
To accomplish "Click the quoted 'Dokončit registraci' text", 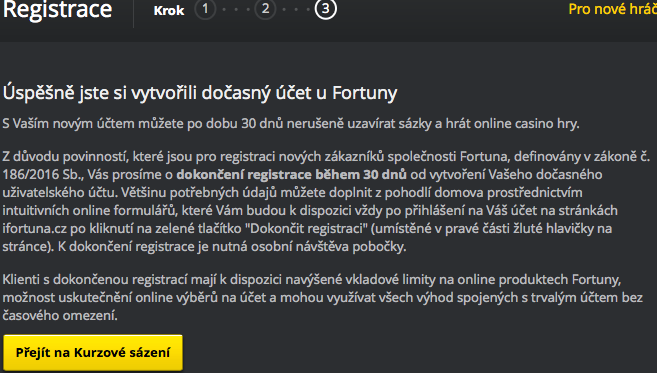I will coord(304,229).
